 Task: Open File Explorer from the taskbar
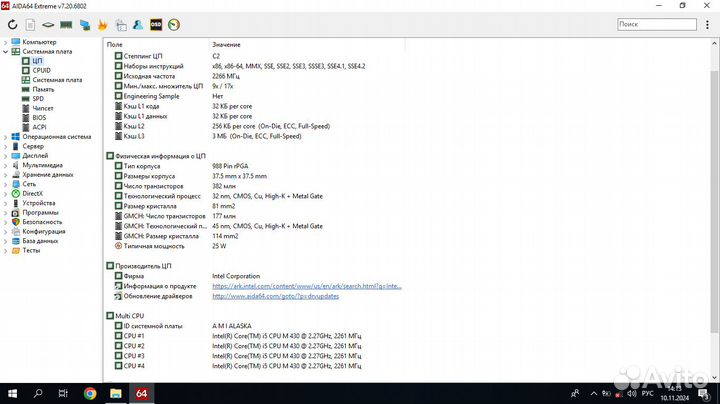(x=116, y=393)
